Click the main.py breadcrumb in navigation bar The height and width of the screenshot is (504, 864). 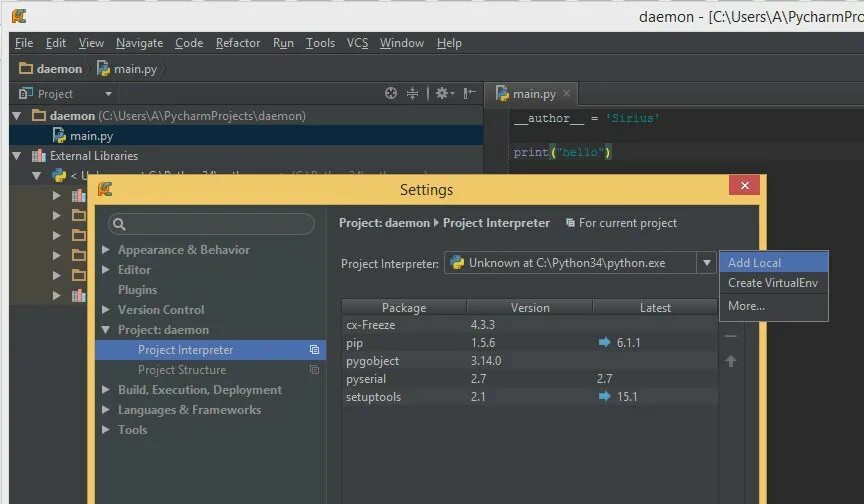pos(127,69)
